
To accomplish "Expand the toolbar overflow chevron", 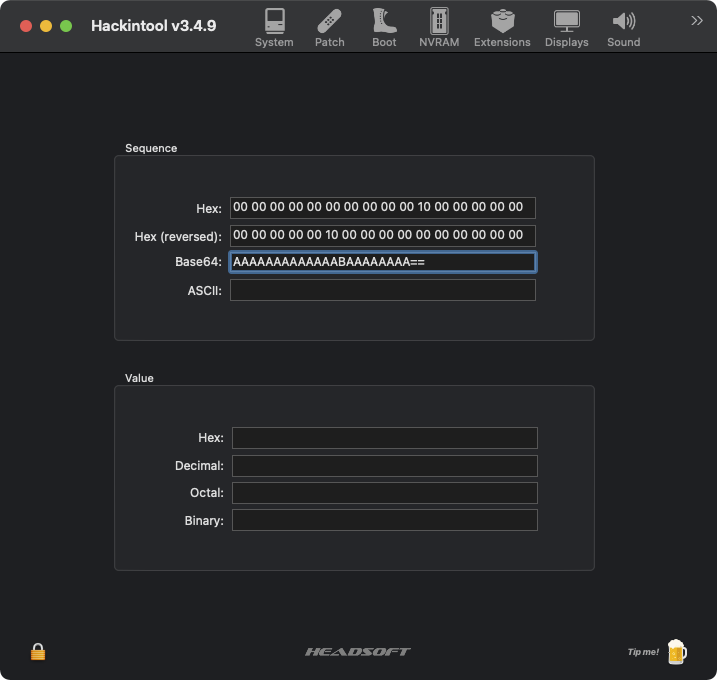I will 697,21.
